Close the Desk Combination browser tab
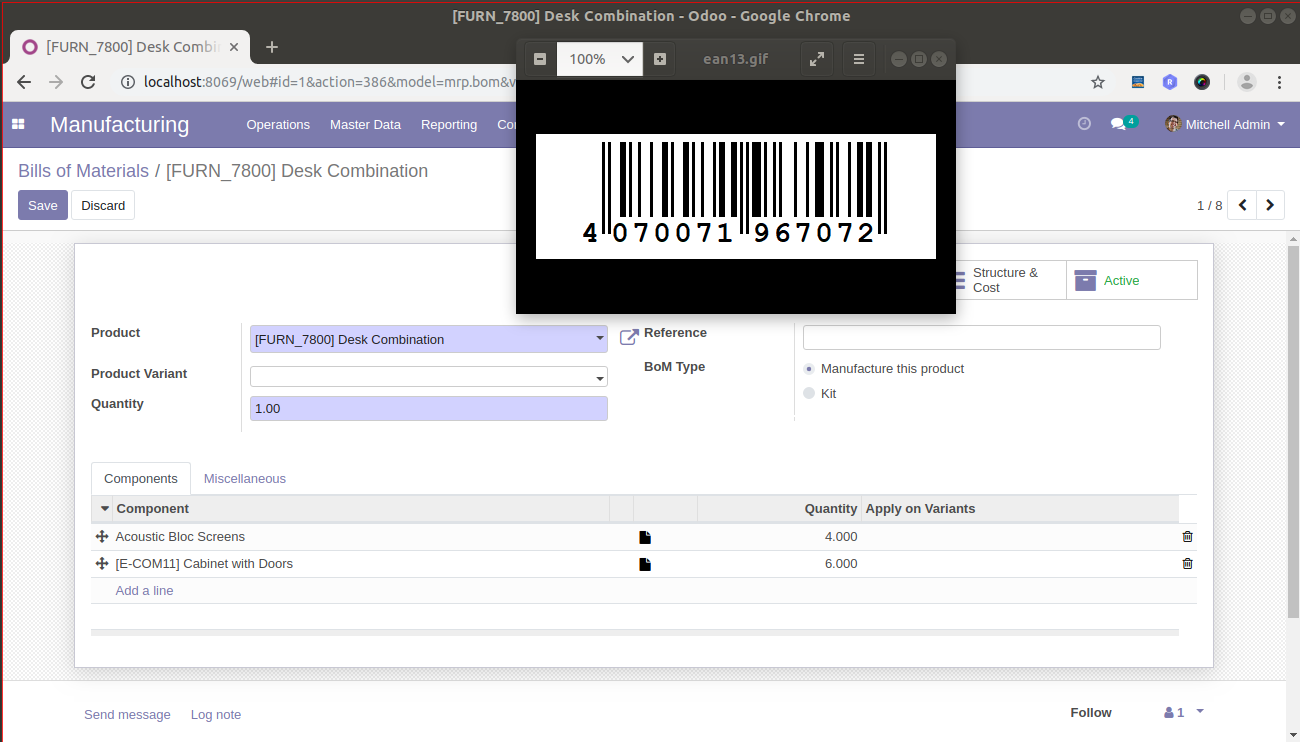1300x742 pixels. [x=235, y=47]
